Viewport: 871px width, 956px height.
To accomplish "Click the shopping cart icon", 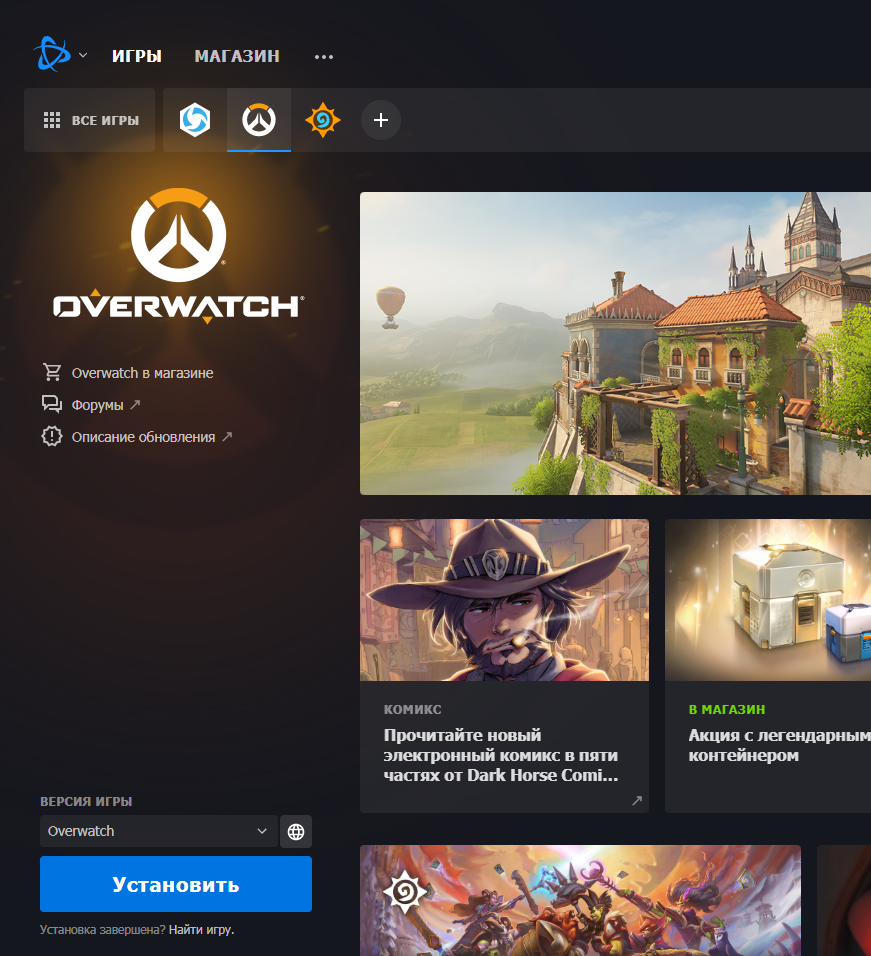I will pyautogui.click(x=52, y=373).
